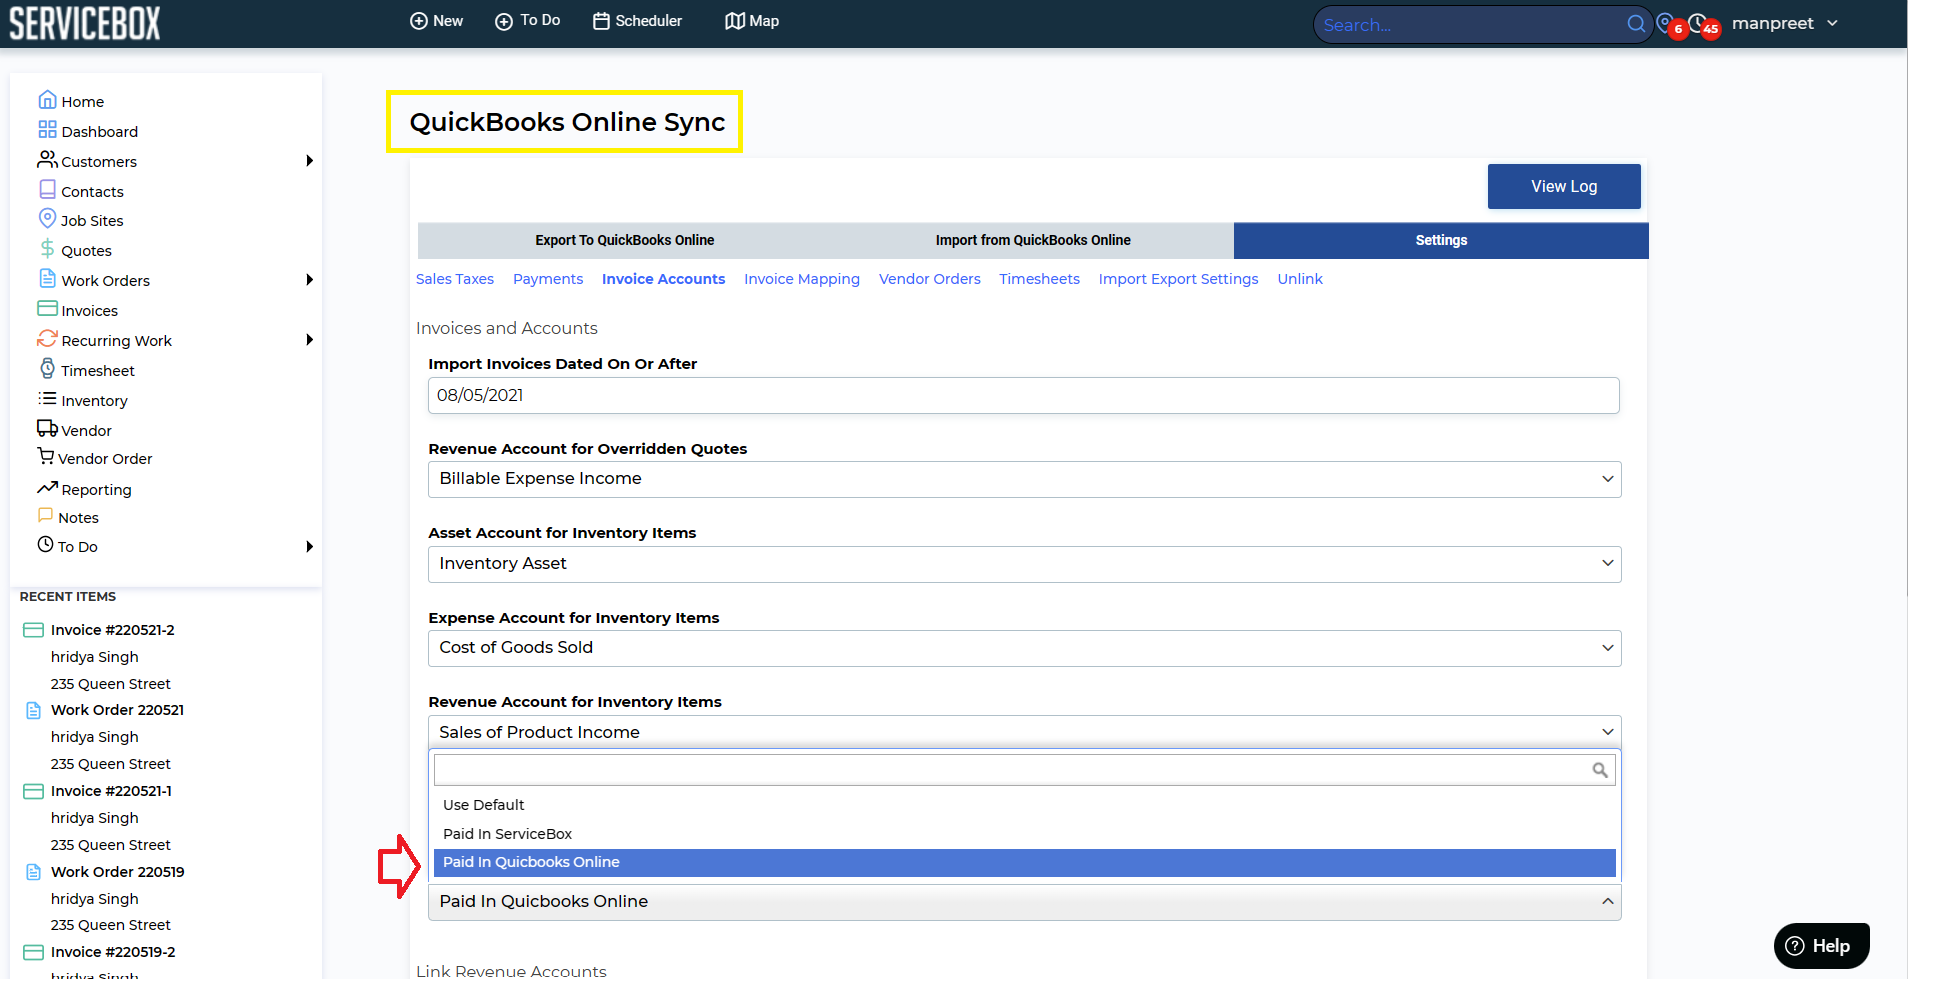Expand the manpreet user menu
1935x997 pixels.
point(1785,23)
